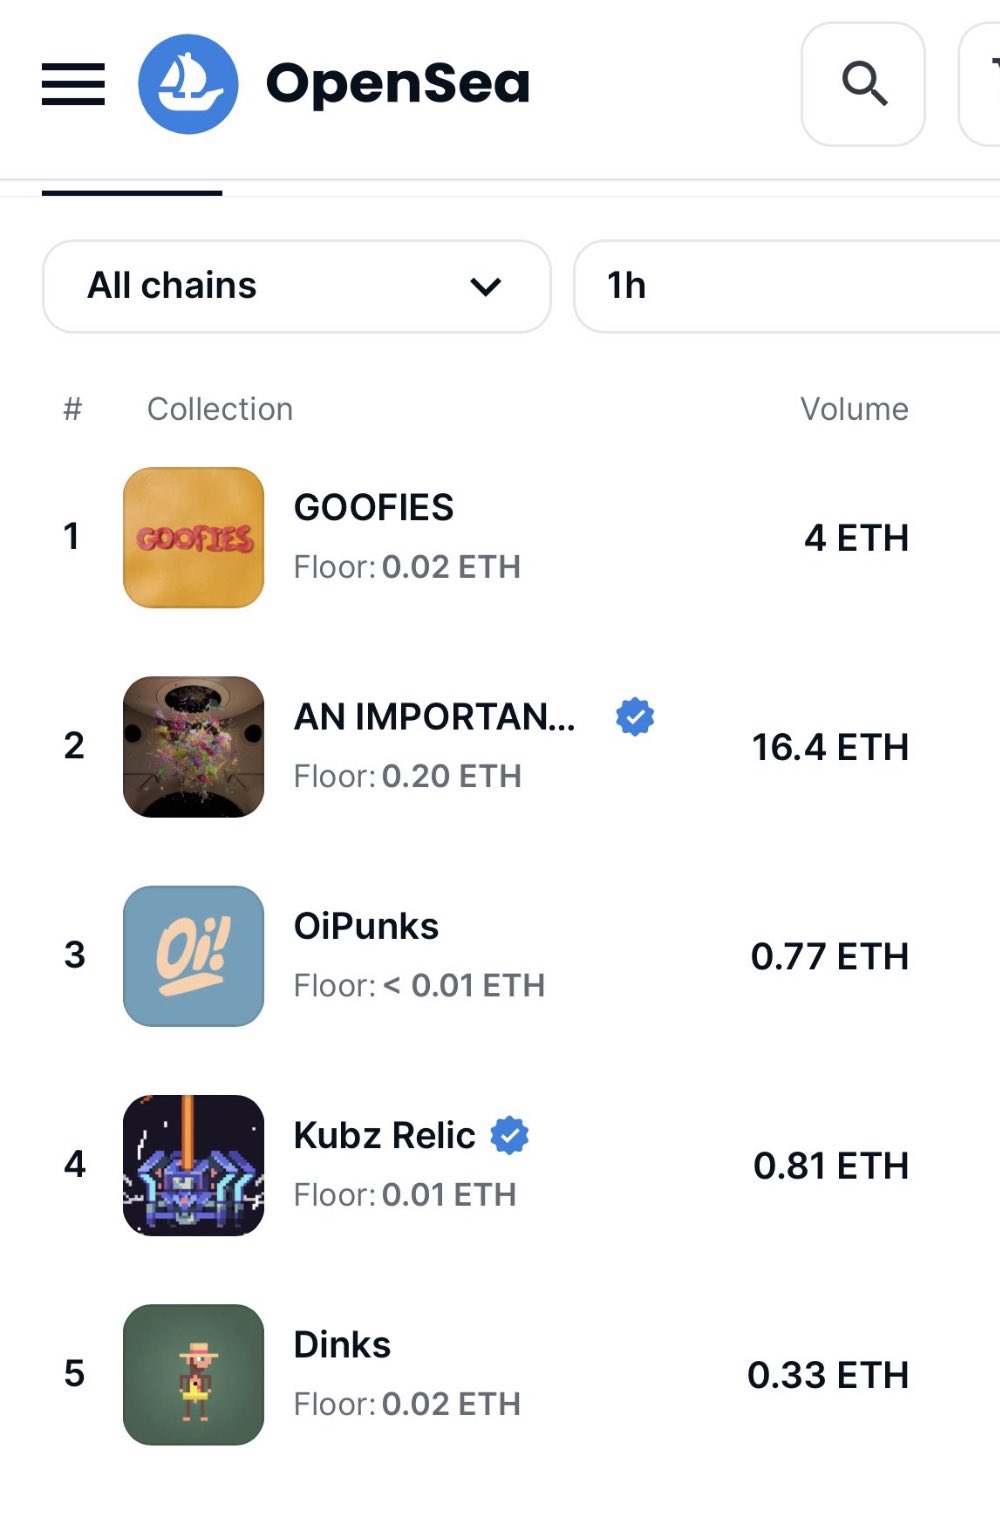Image resolution: width=1000 pixels, height=1532 pixels.
Task: Open the Kubz Relic pixel chest image
Action: (194, 1165)
